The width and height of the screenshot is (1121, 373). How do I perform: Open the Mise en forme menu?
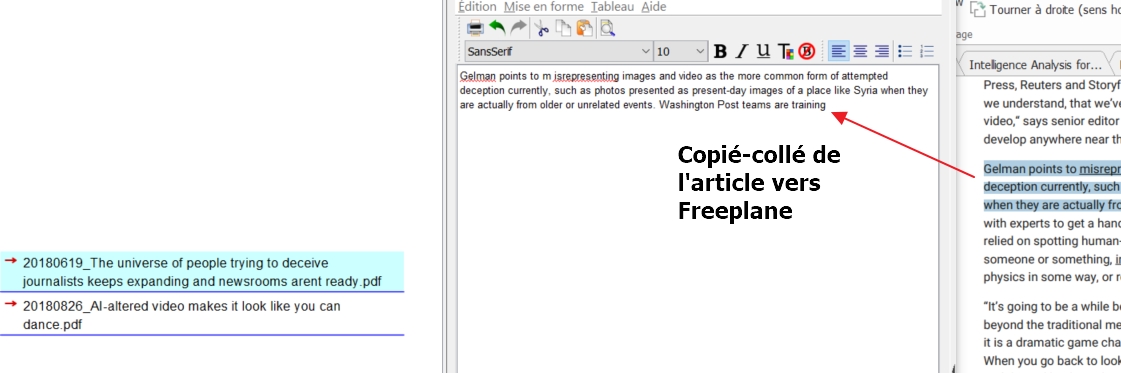tap(543, 7)
